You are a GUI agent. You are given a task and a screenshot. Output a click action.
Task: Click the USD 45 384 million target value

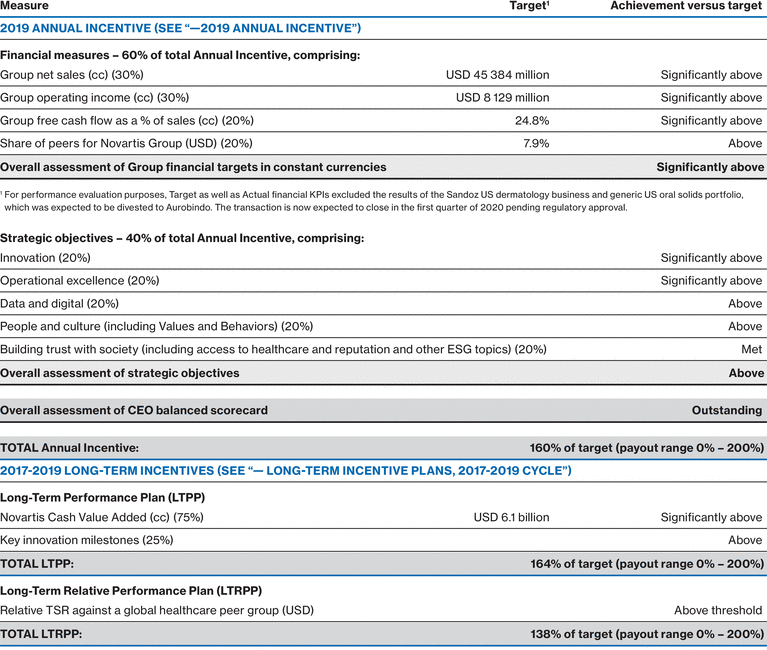(497, 75)
